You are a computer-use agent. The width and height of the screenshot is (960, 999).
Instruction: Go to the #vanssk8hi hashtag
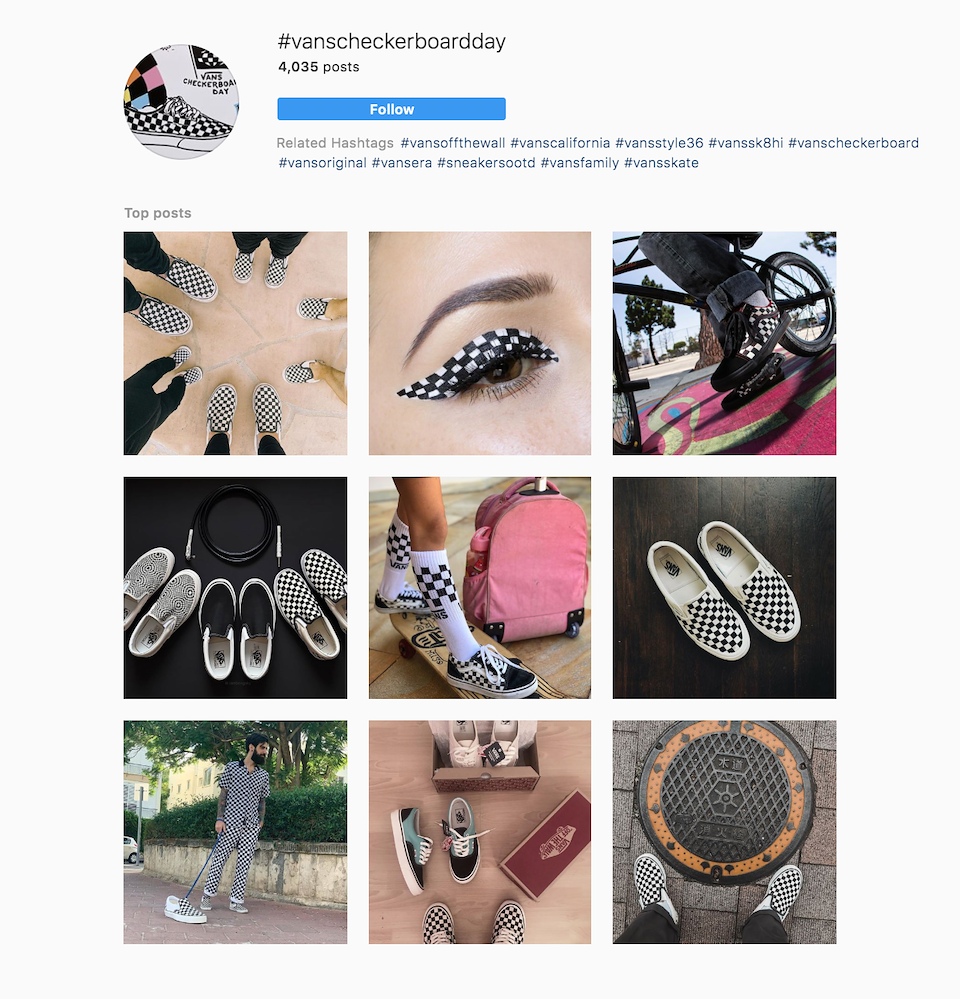745,143
